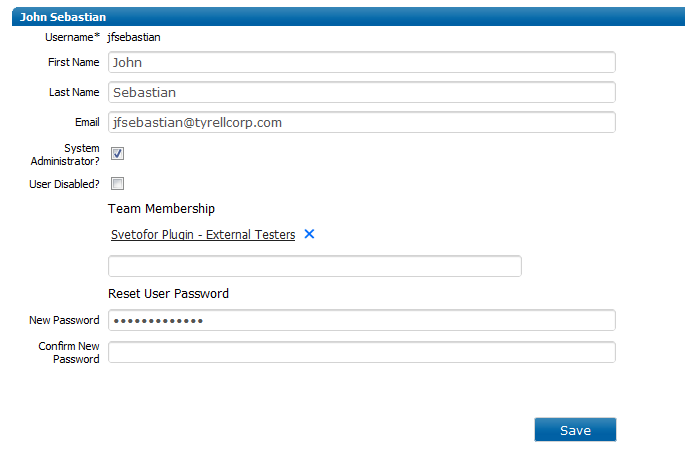Click the Confirm New Password label
Viewport: 685px width, 459px height.
(x=69, y=352)
